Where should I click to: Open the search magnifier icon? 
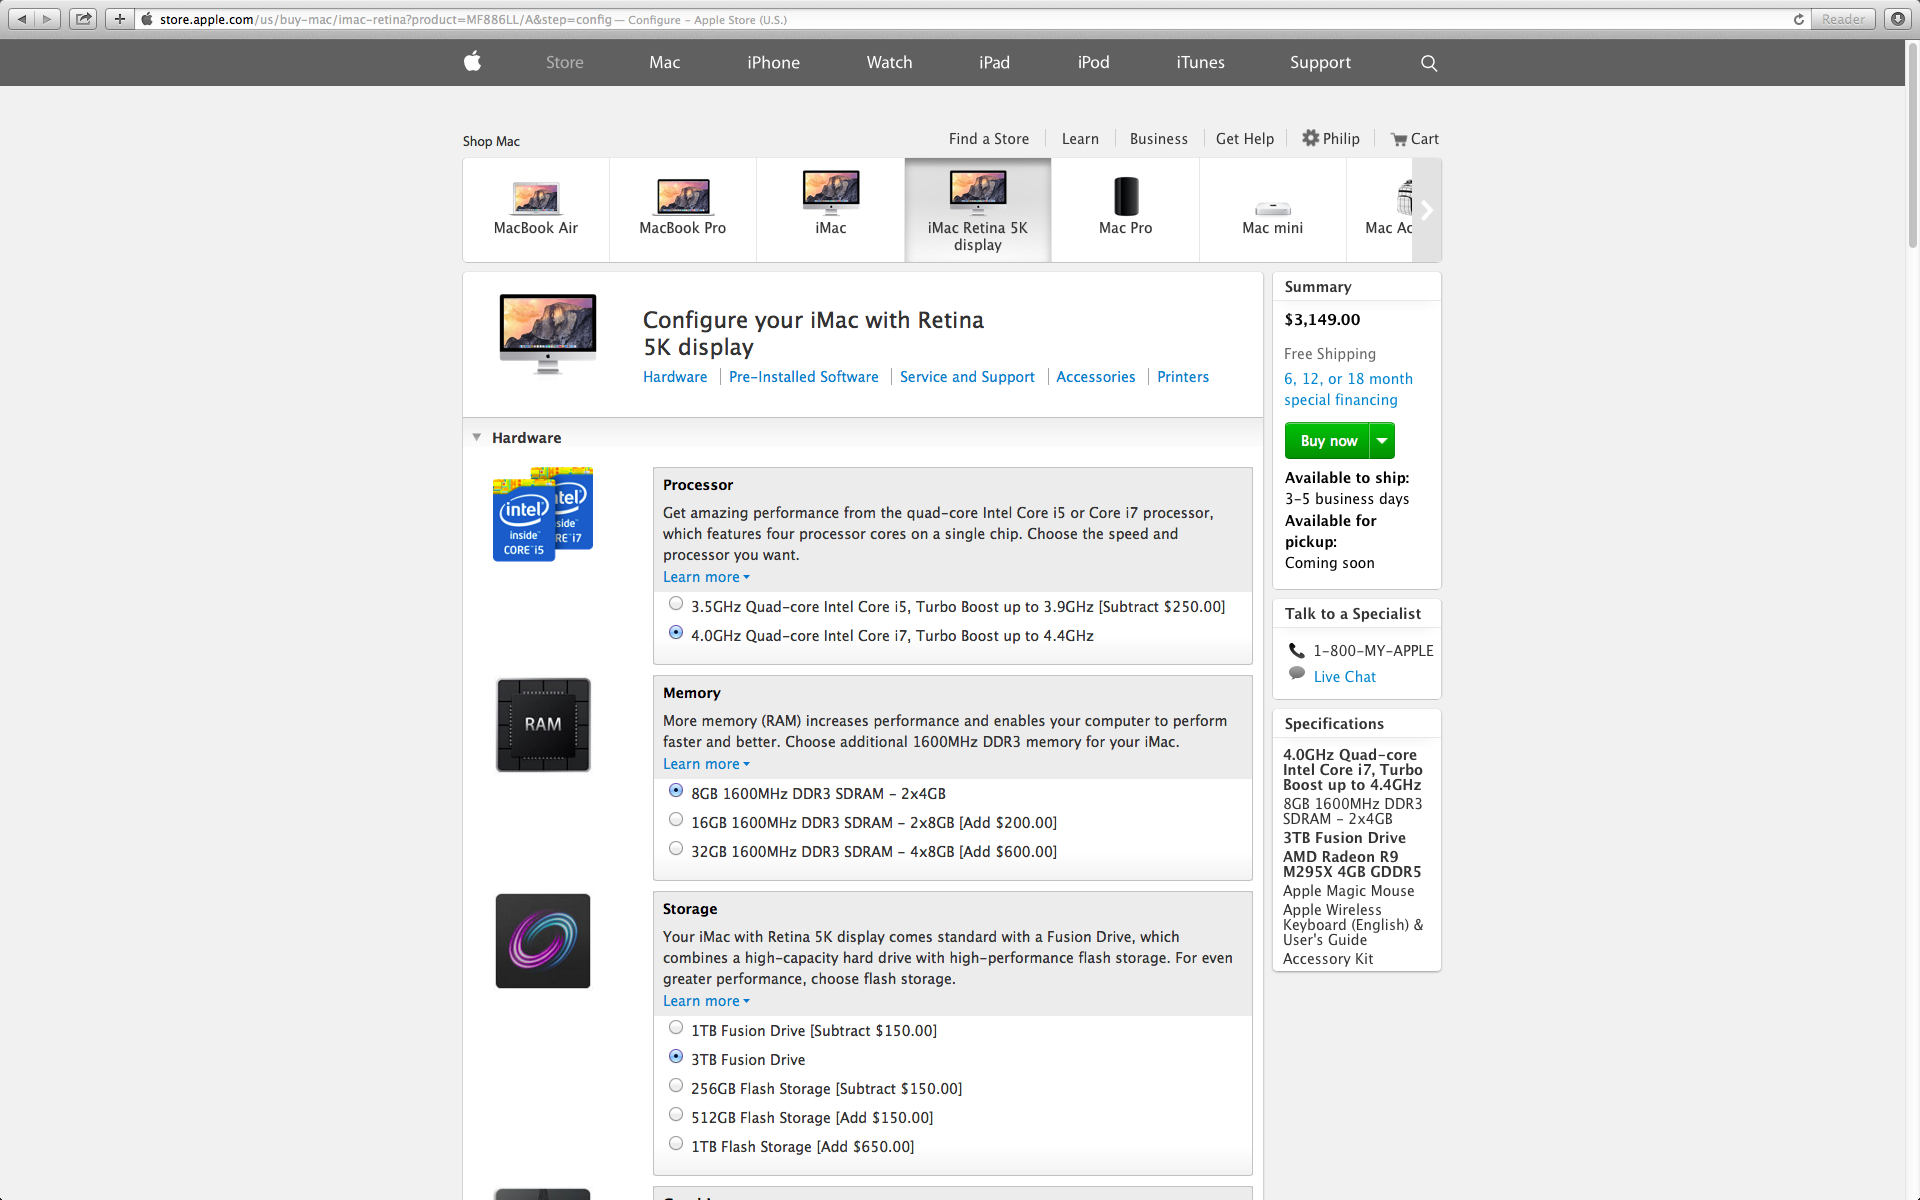tap(1429, 63)
